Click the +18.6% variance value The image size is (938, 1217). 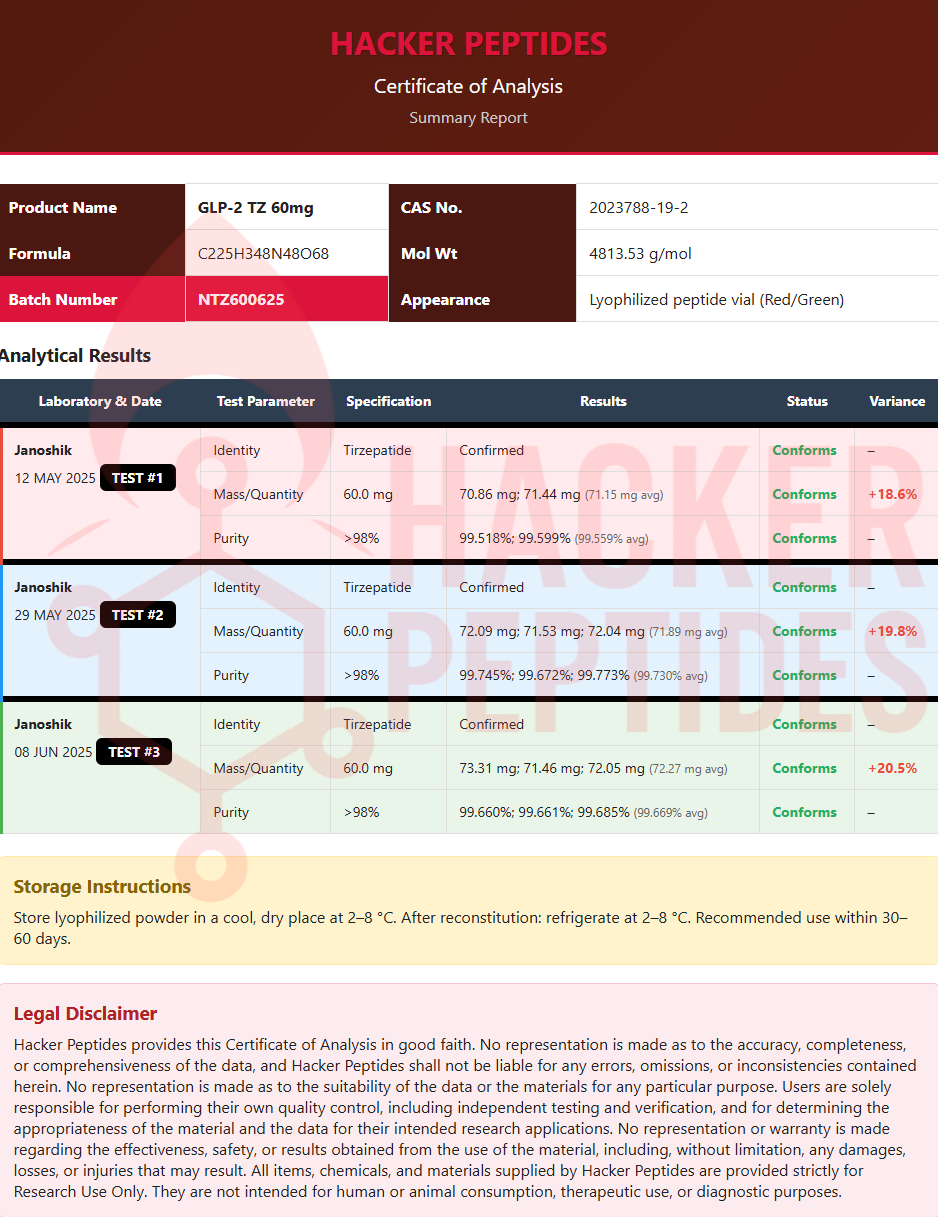pos(893,494)
